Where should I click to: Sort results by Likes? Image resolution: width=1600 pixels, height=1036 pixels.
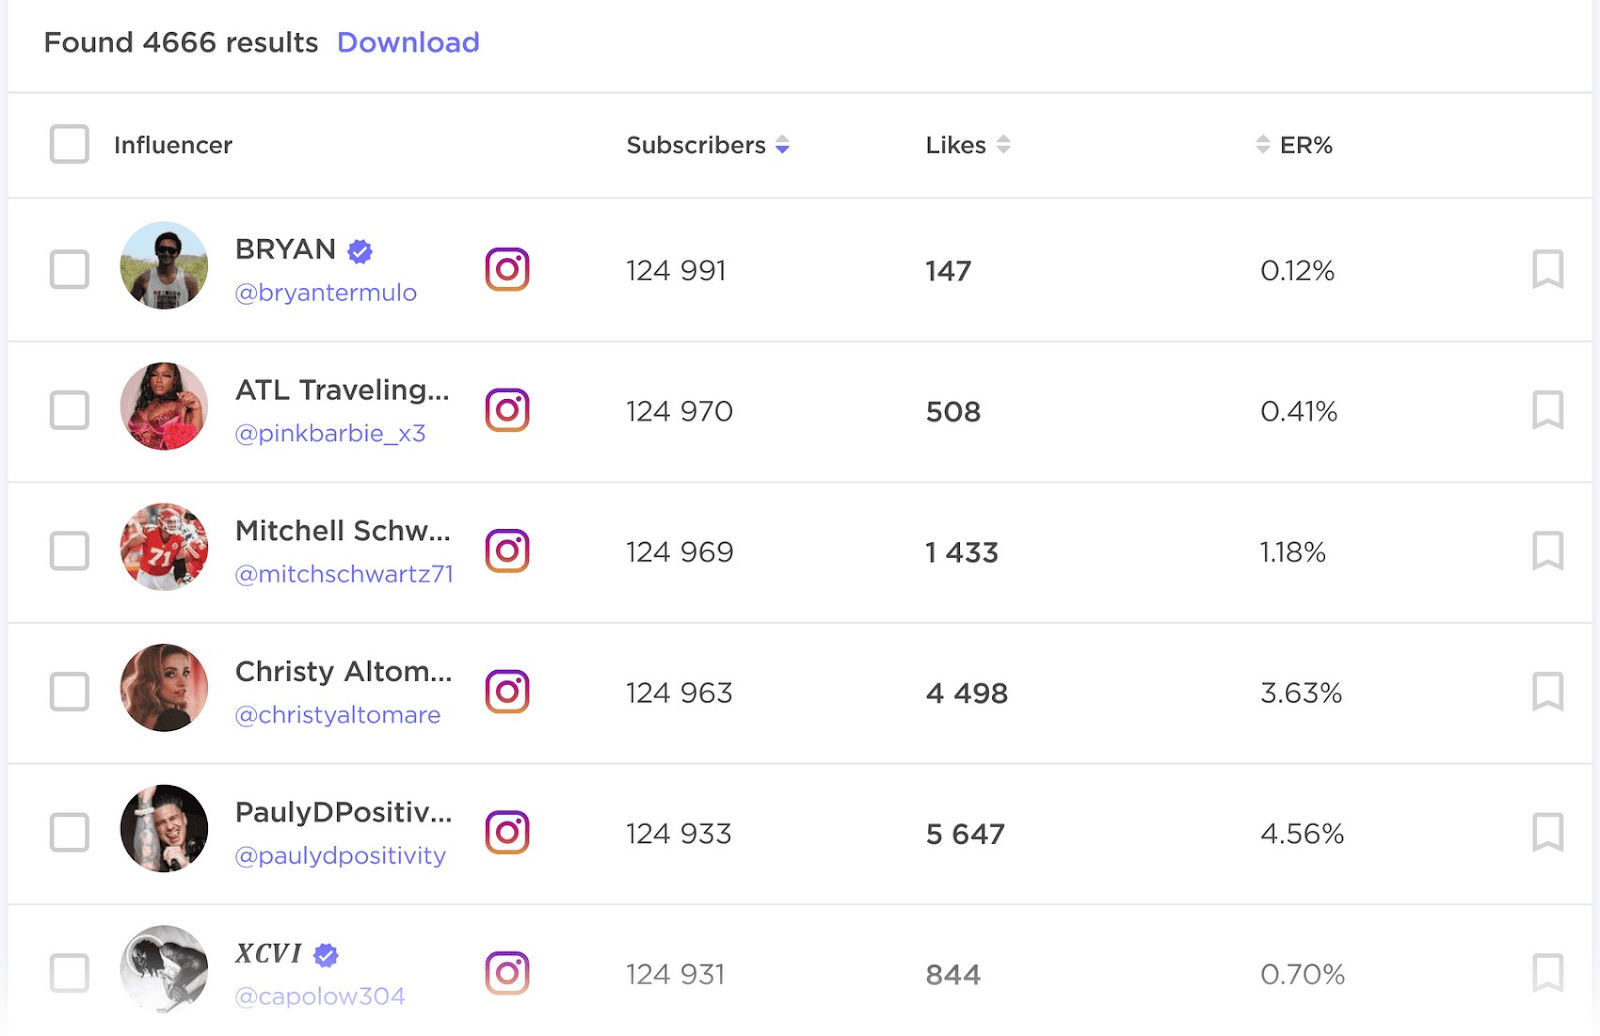(1005, 144)
